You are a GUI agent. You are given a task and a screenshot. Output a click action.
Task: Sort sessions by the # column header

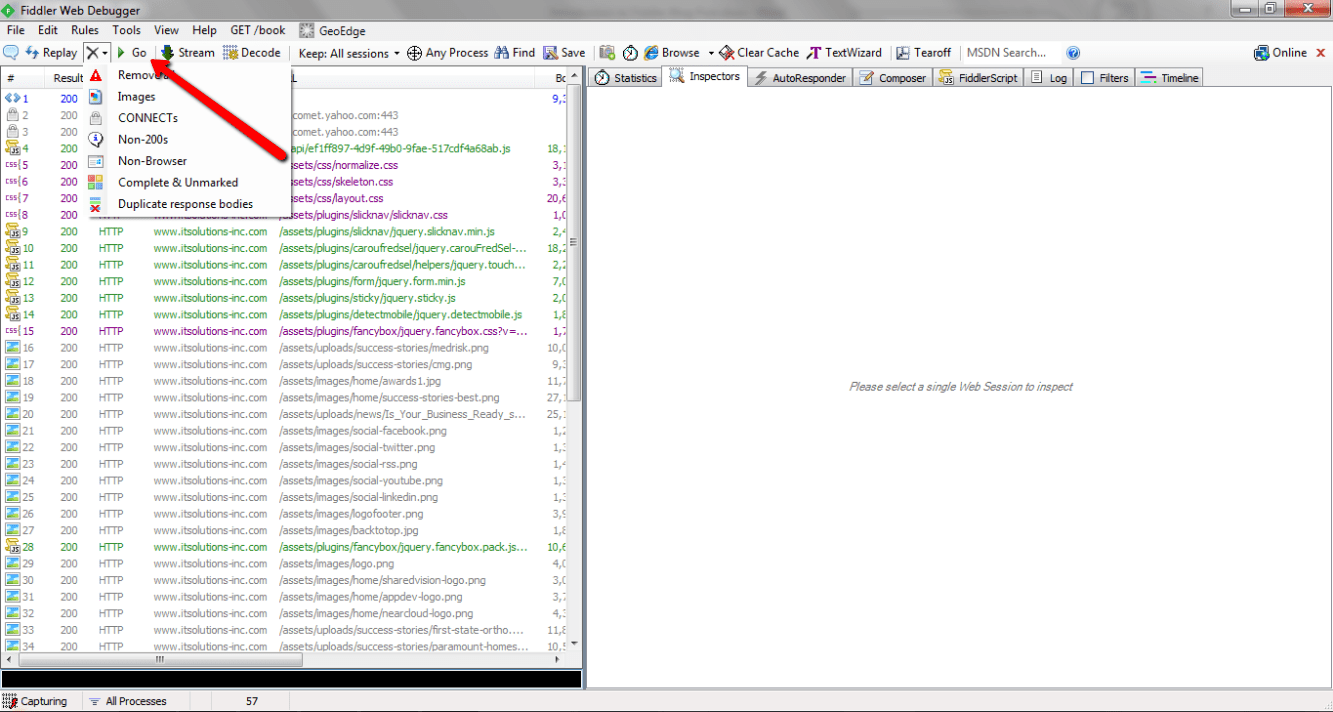(x=25, y=78)
